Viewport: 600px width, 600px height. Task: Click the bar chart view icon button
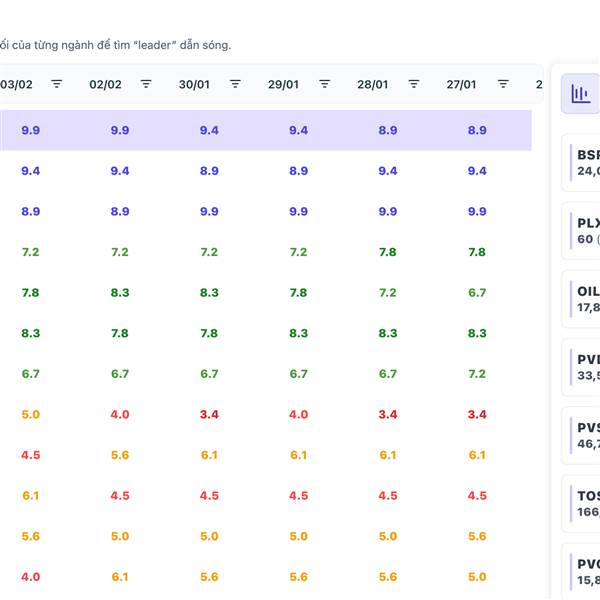pos(580,94)
